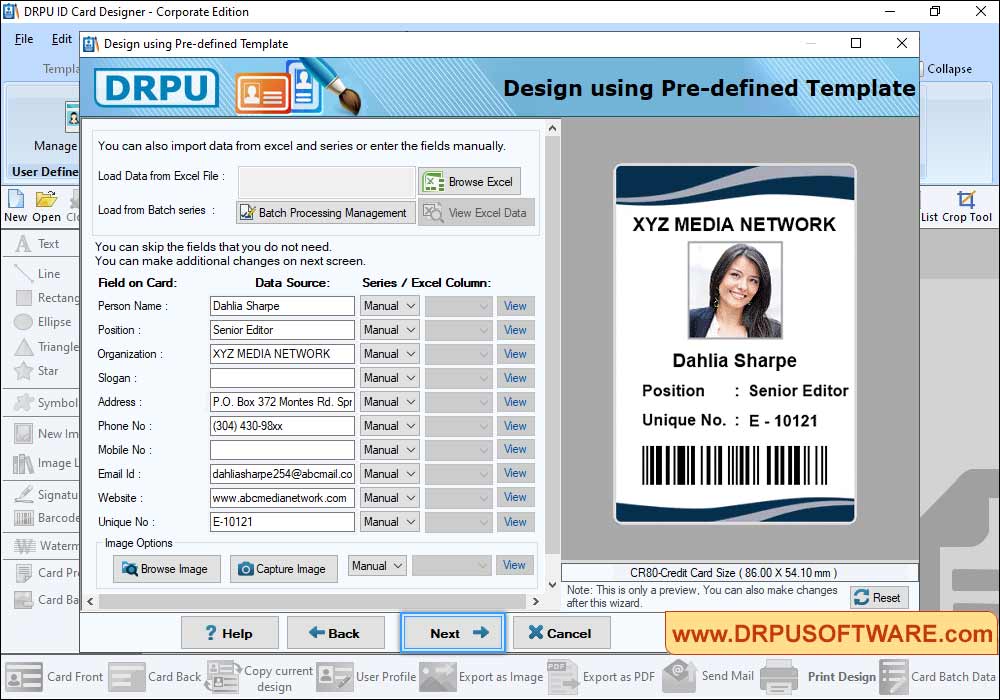Go Back to previous wizard step
The width and height of the screenshot is (1000, 700).
[x=335, y=633]
